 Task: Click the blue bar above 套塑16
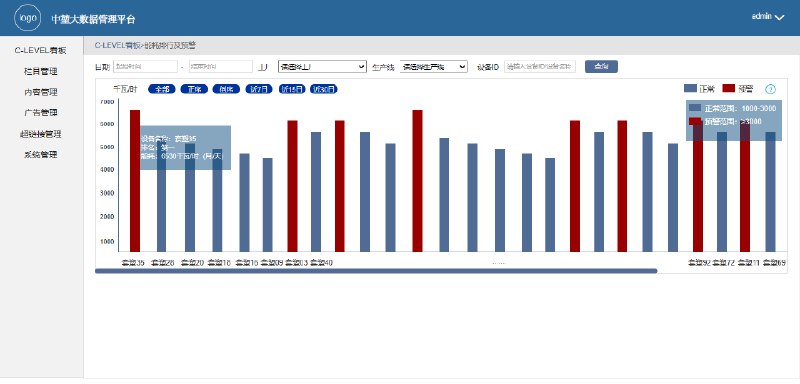tap(244, 202)
